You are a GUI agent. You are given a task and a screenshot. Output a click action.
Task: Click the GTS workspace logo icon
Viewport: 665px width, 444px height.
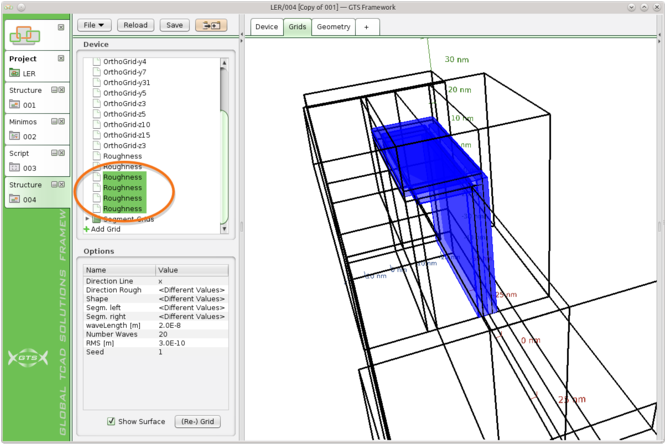[x=22, y=34]
